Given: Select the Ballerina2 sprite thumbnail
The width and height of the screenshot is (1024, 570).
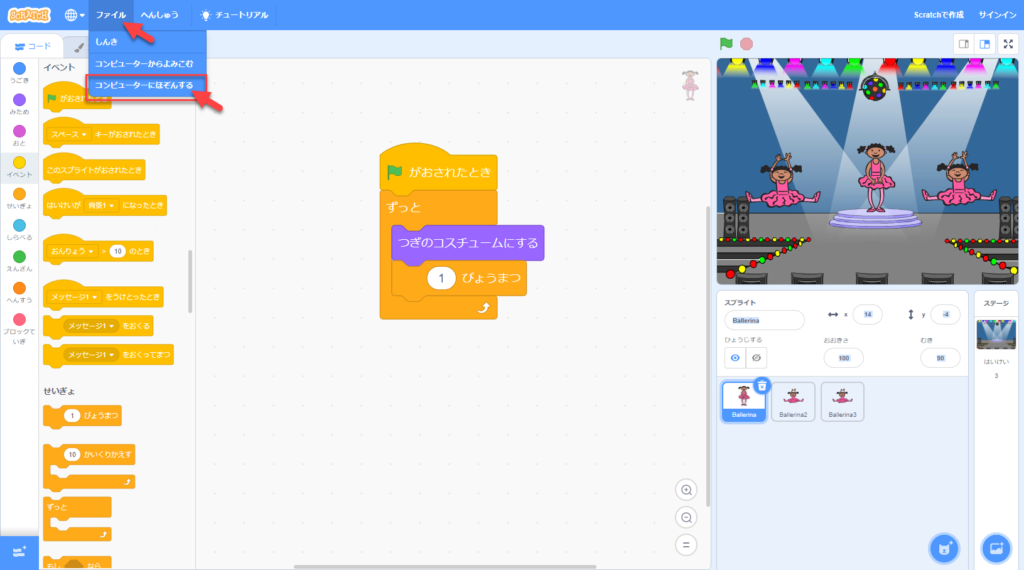Looking at the screenshot, I should click(x=792, y=401).
